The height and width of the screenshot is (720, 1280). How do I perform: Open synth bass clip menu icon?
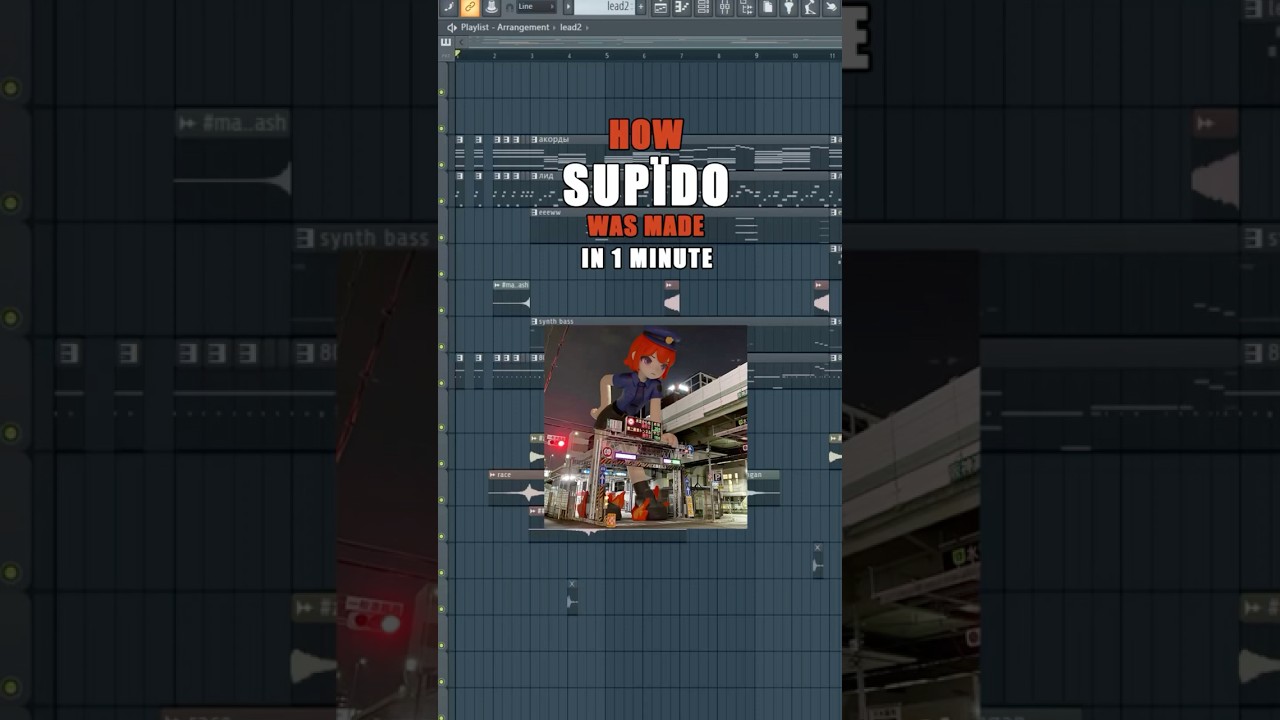point(535,321)
